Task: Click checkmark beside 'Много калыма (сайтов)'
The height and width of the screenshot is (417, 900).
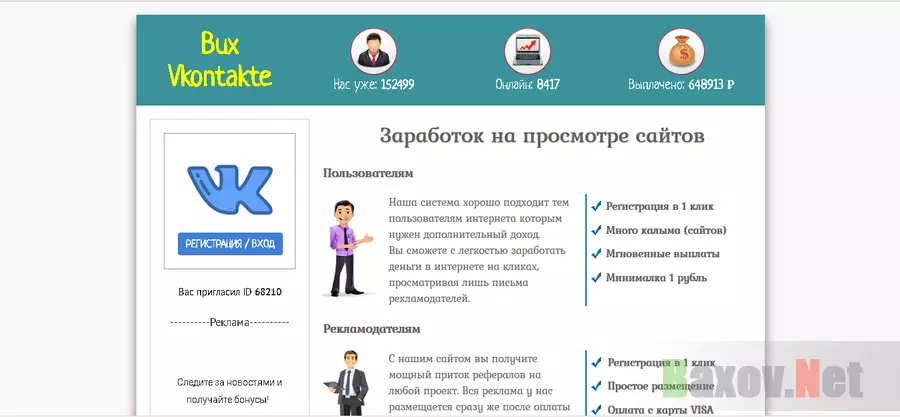Action: (596, 231)
